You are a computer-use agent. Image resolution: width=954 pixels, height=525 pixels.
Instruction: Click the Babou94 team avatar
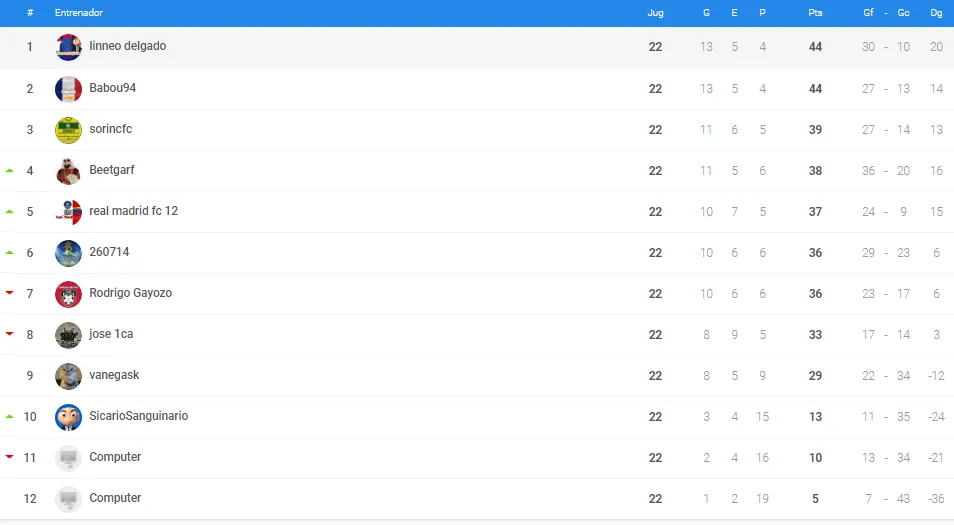(x=68, y=89)
